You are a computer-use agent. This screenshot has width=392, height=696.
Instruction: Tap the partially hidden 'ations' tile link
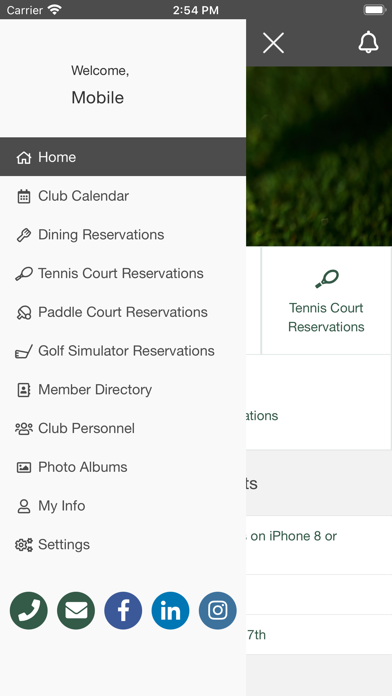[x=262, y=416]
